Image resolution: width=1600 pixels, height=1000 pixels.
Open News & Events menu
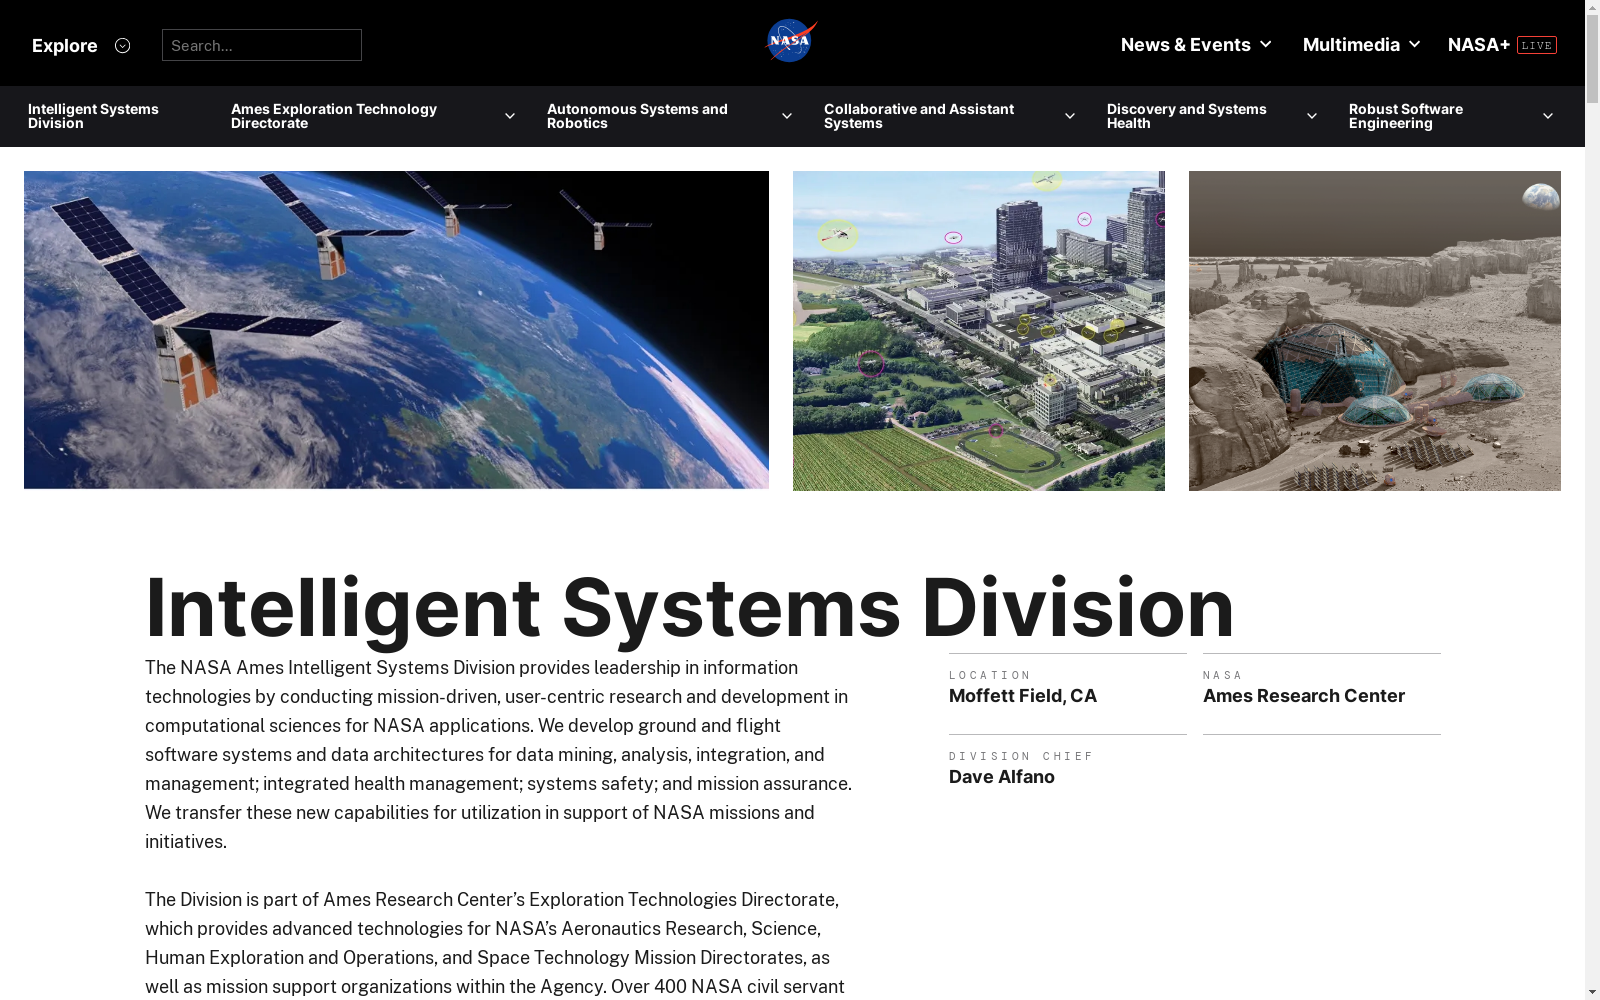(1186, 45)
